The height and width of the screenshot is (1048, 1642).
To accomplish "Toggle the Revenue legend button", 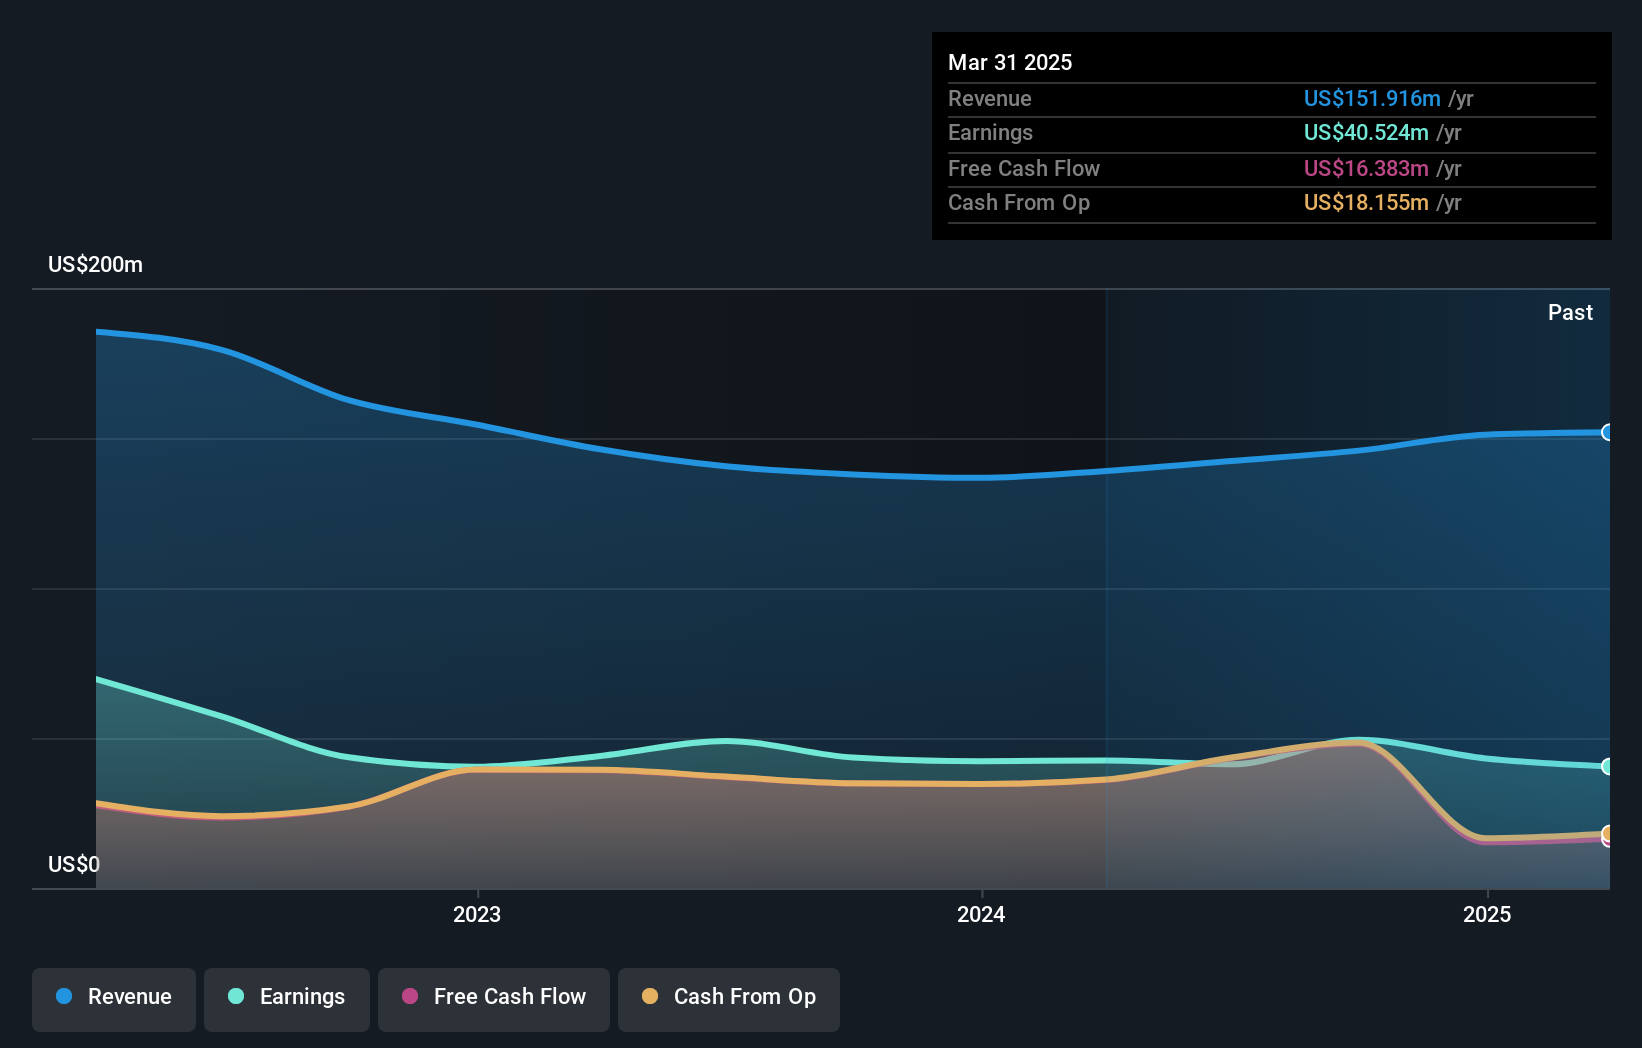I will [x=114, y=999].
